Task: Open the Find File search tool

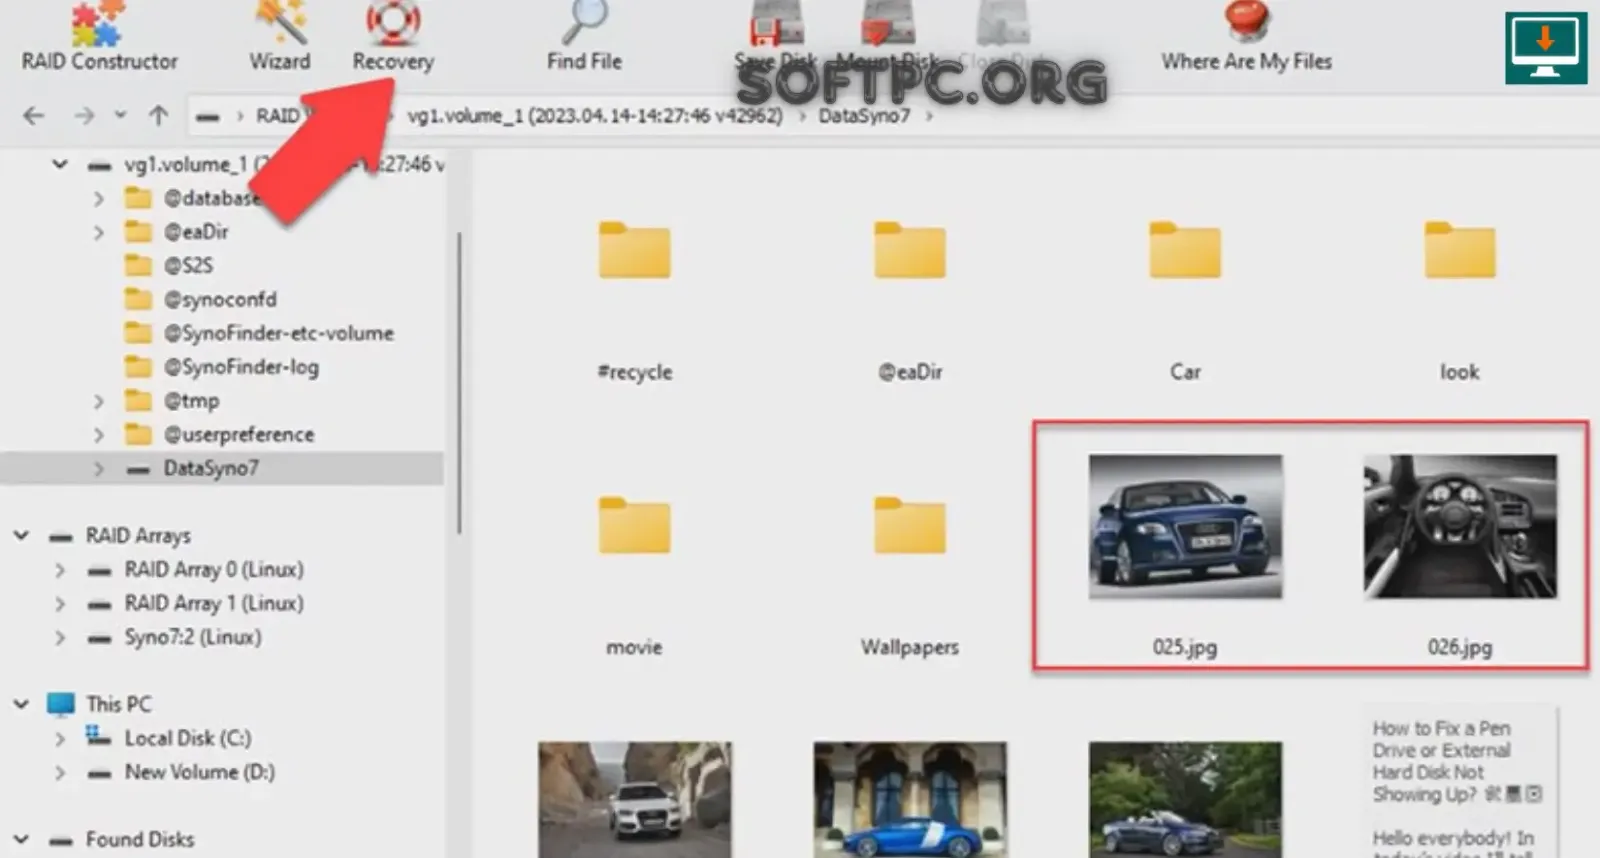Action: 584,38
